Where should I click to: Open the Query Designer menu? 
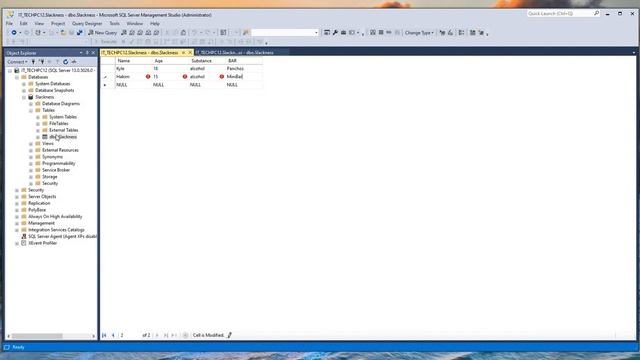[x=87, y=24]
